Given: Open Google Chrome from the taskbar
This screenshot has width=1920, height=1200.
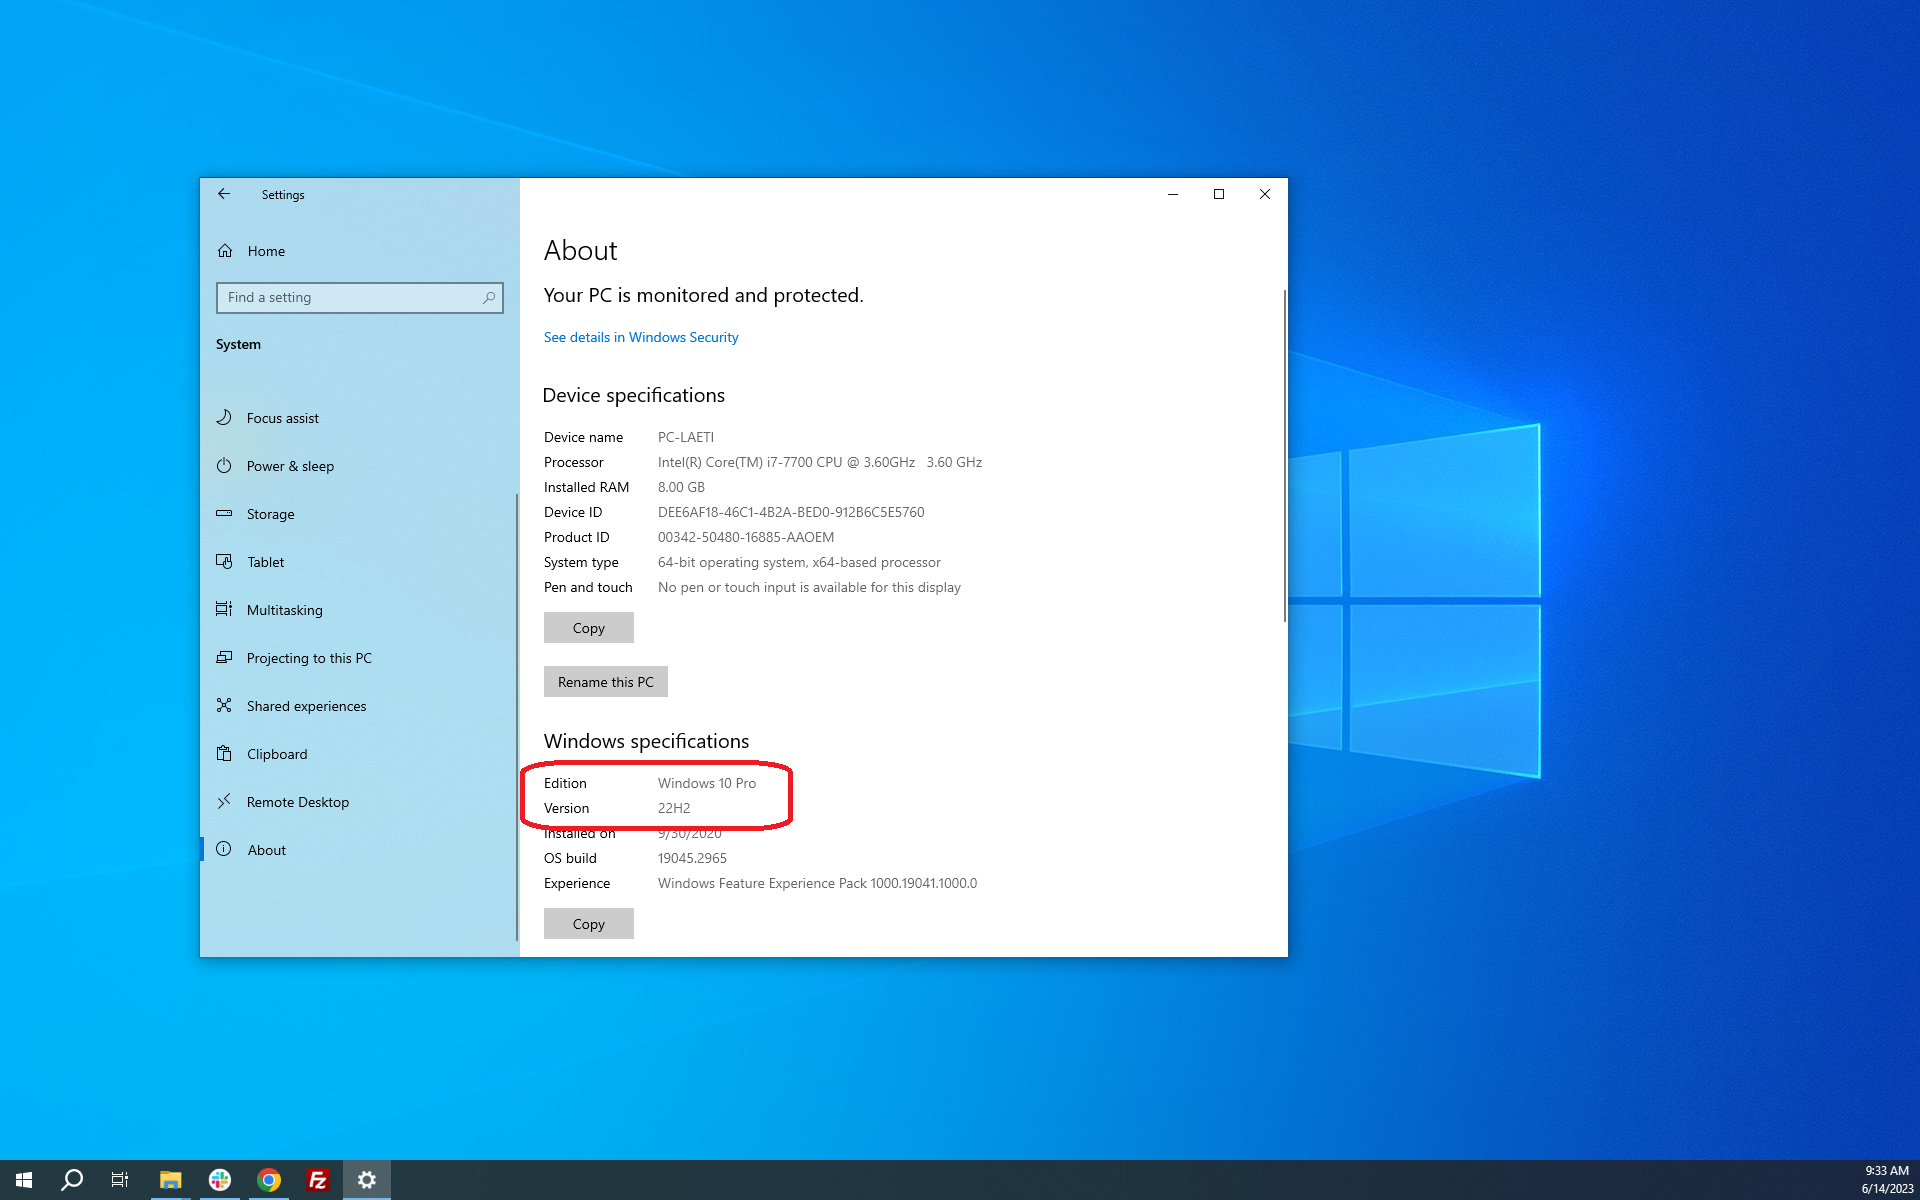Looking at the screenshot, I should 268,1180.
